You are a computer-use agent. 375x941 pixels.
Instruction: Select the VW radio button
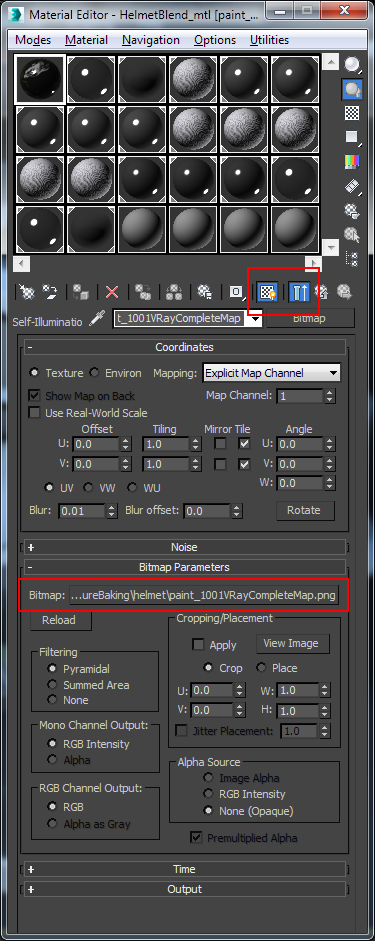pyautogui.click(x=88, y=488)
